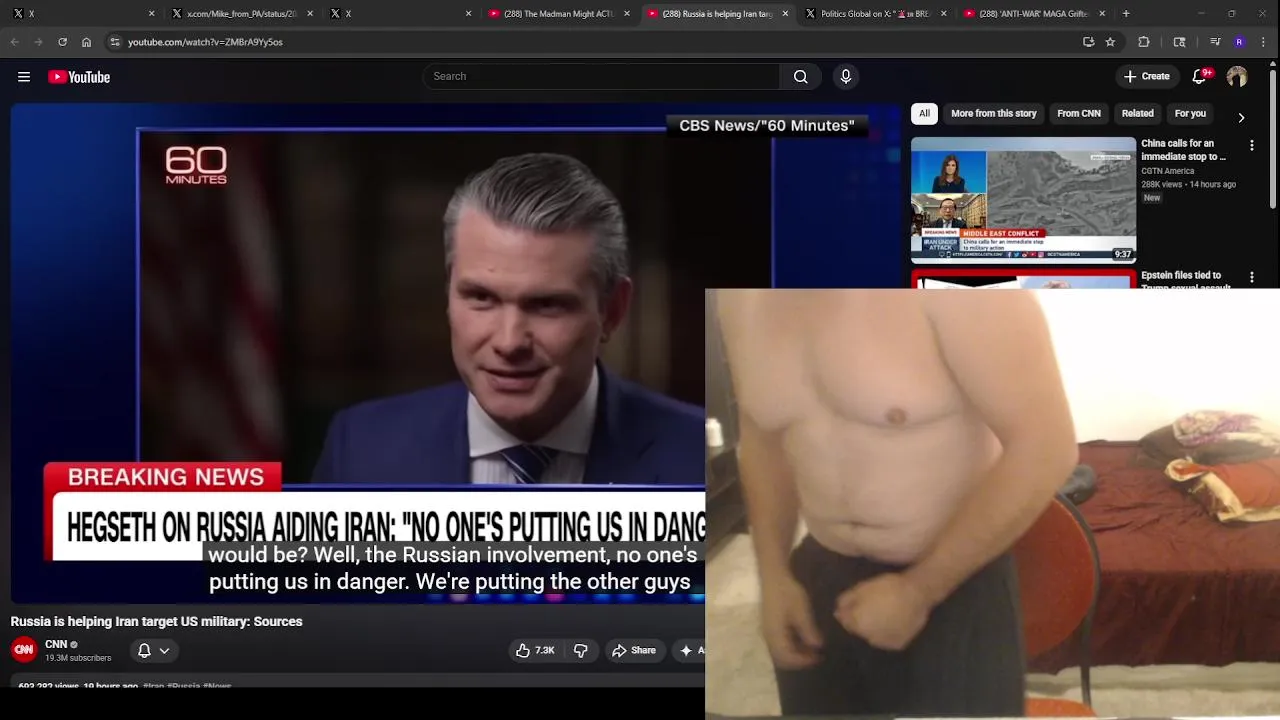Close the 'Madman Might ACTU' tab
The image size is (1280, 720).
coord(627,14)
